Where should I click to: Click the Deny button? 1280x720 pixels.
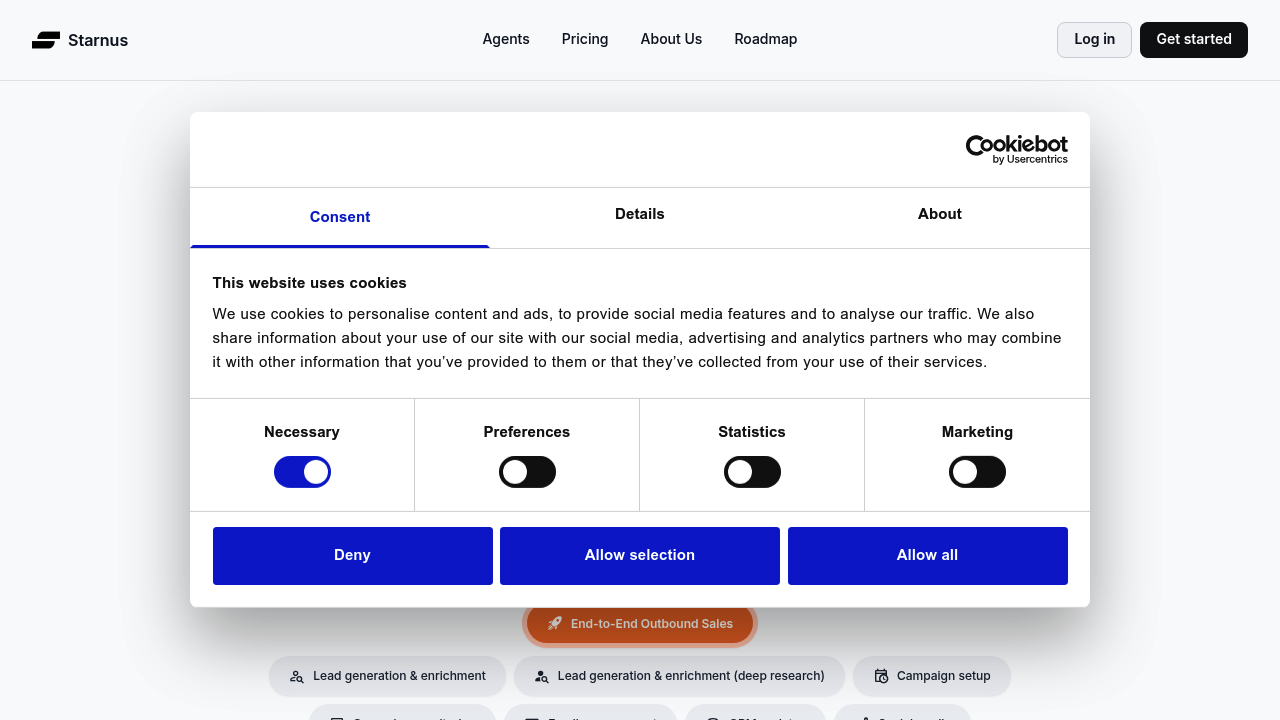coord(352,555)
